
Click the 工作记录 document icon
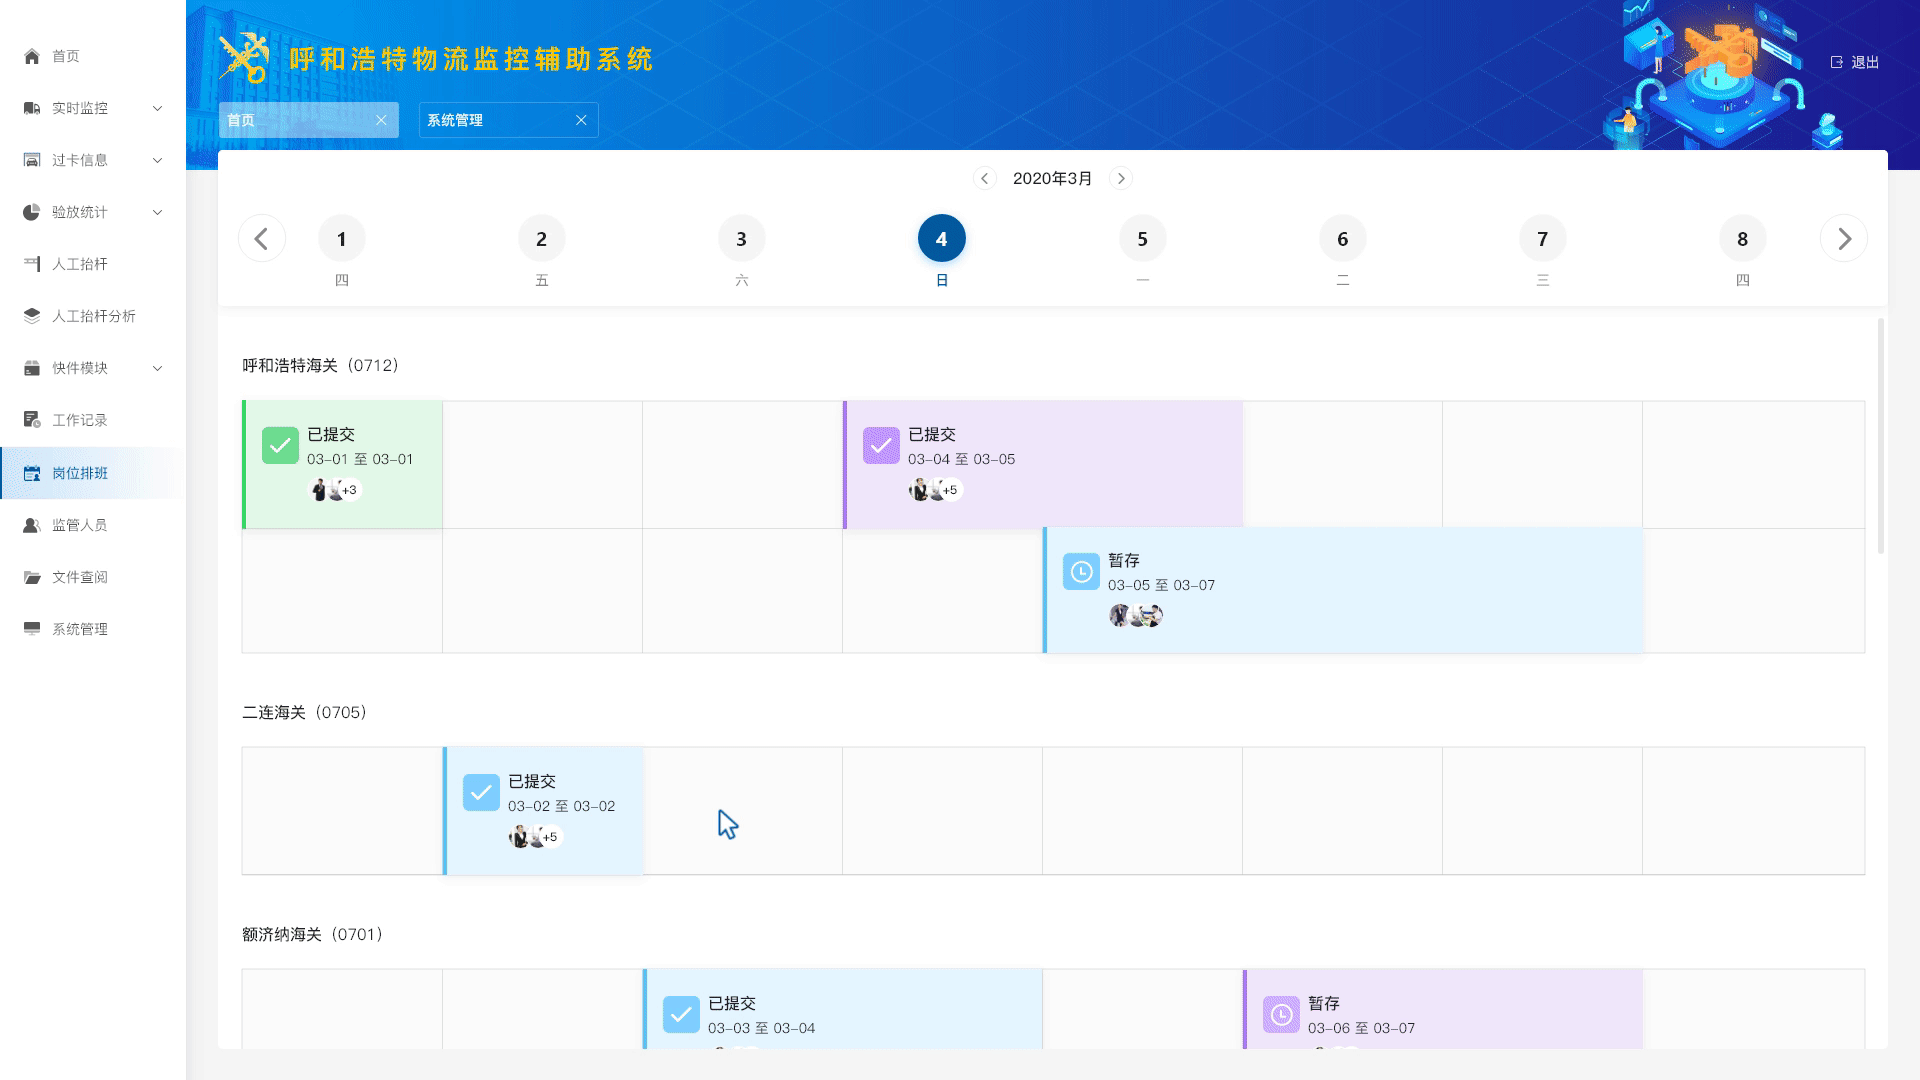tap(30, 420)
